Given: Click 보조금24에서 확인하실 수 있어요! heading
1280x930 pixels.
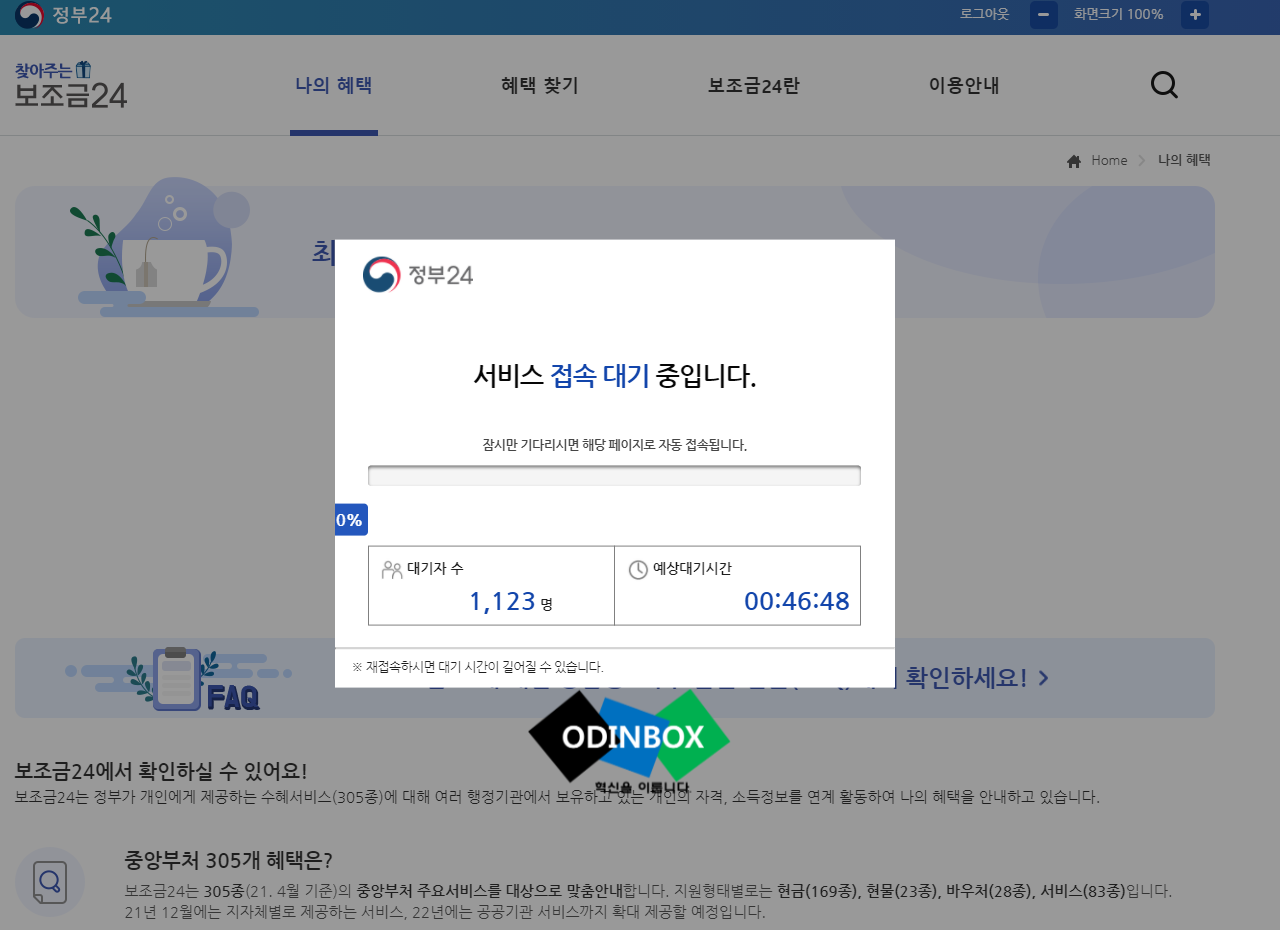Looking at the screenshot, I should tap(161, 771).
